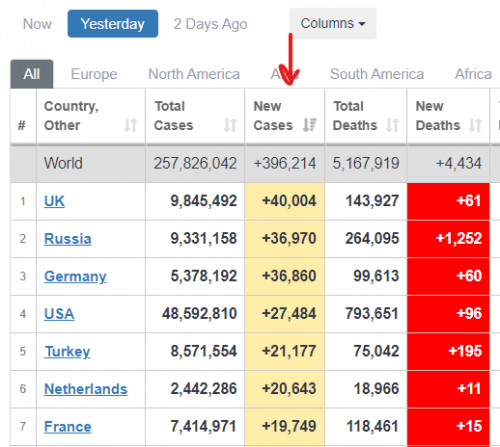Click USA new cases +27,484
The width and height of the screenshot is (500, 447).
point(289,314)
